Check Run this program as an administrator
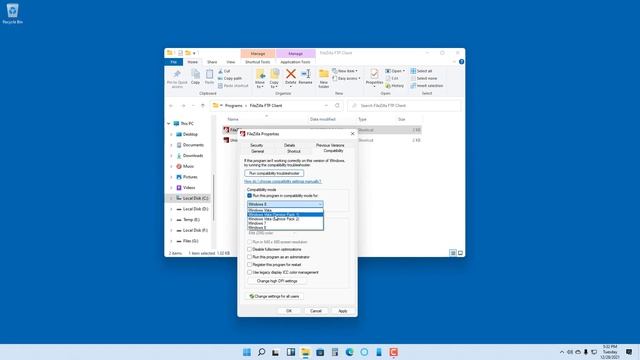 click(249, 257)
